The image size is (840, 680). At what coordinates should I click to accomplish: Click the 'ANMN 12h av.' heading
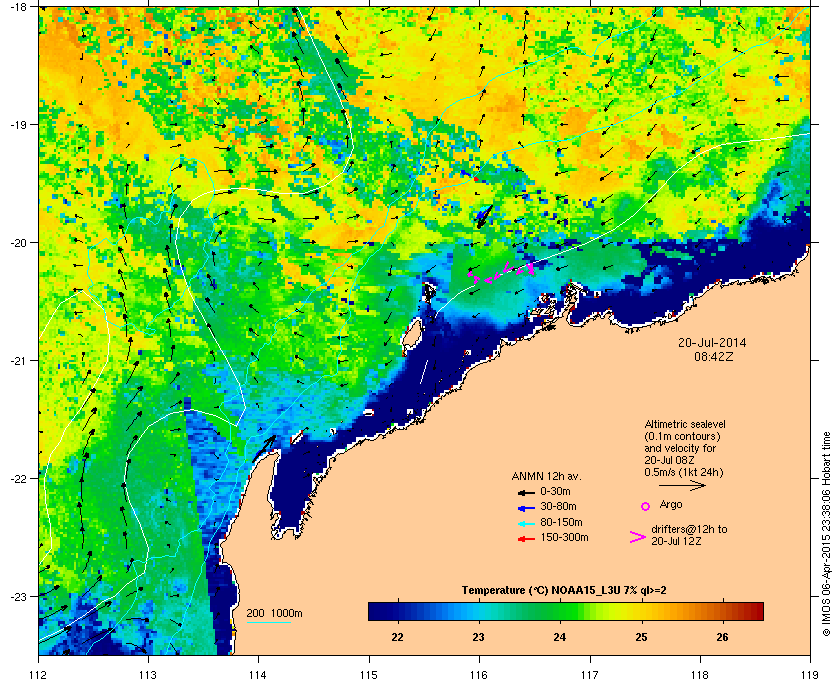546,476
